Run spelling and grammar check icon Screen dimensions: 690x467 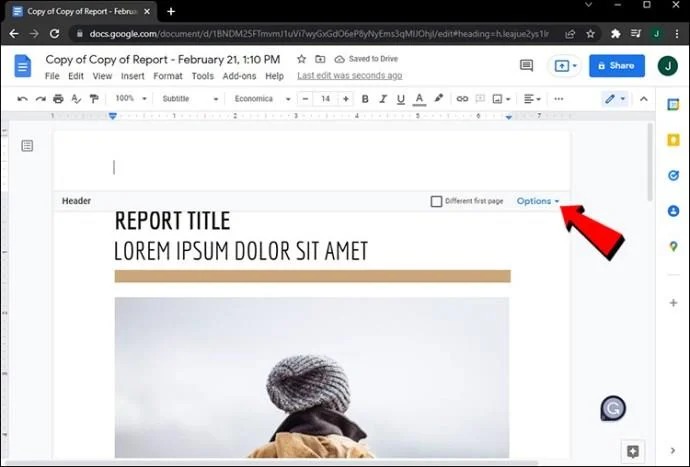point(76,99)
